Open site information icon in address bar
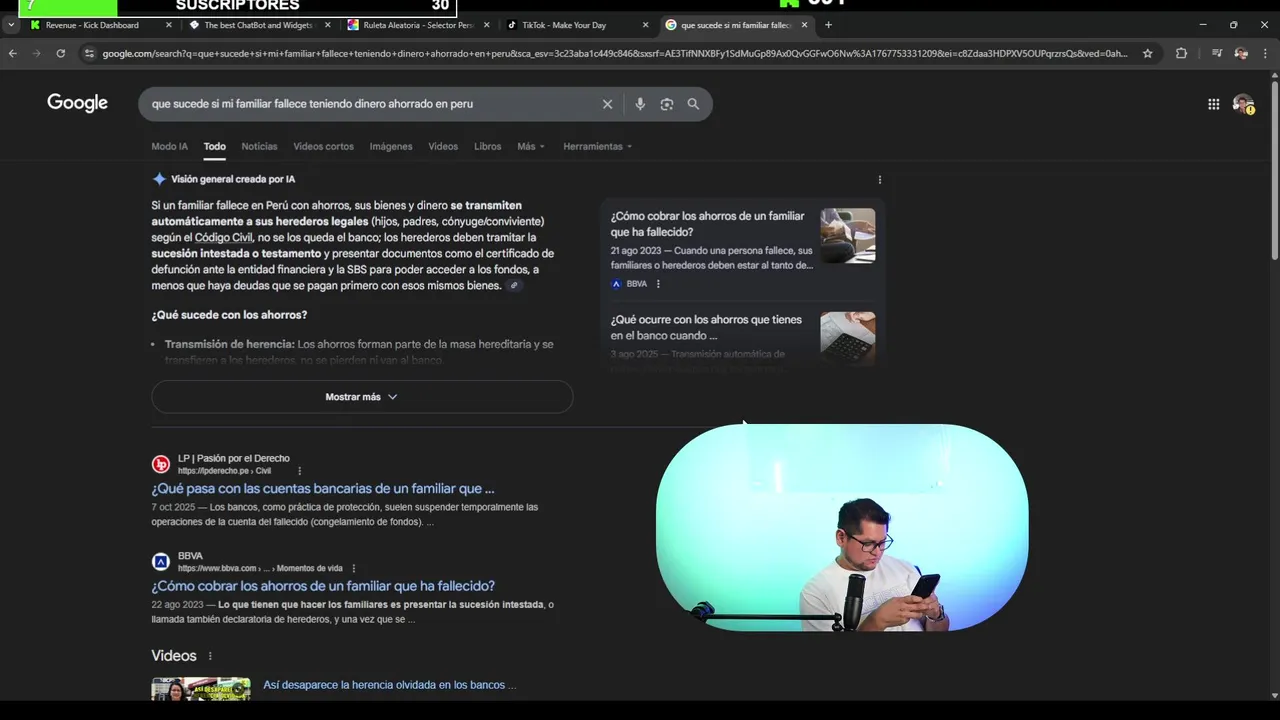The image size is (1280, 720). (89, 53)
